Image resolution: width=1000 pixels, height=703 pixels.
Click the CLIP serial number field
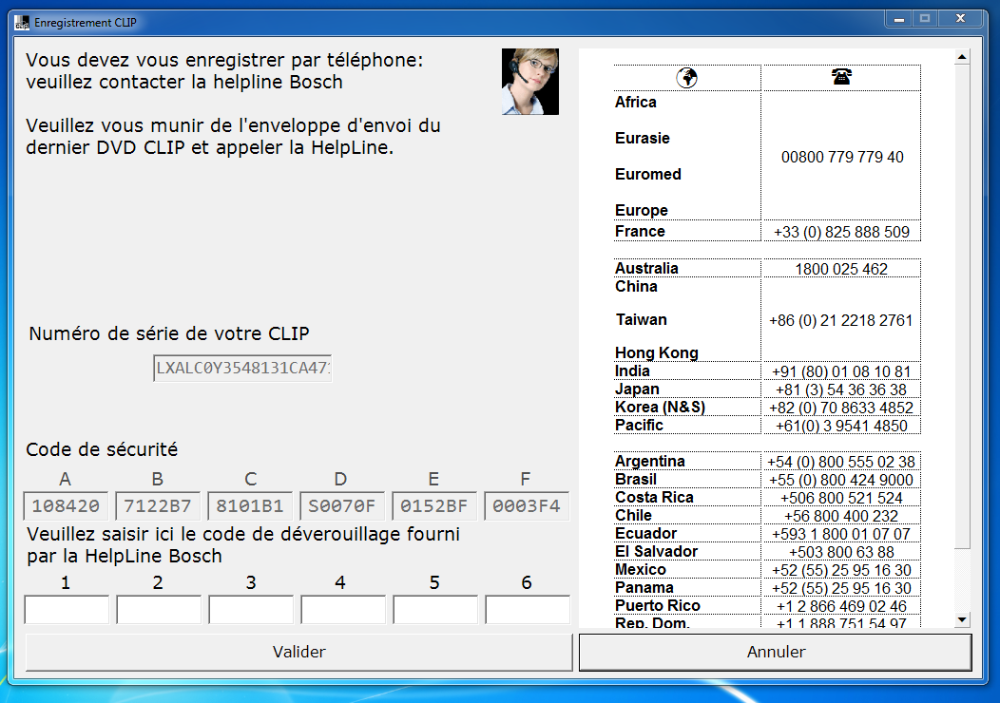click(x=242, y=368)
